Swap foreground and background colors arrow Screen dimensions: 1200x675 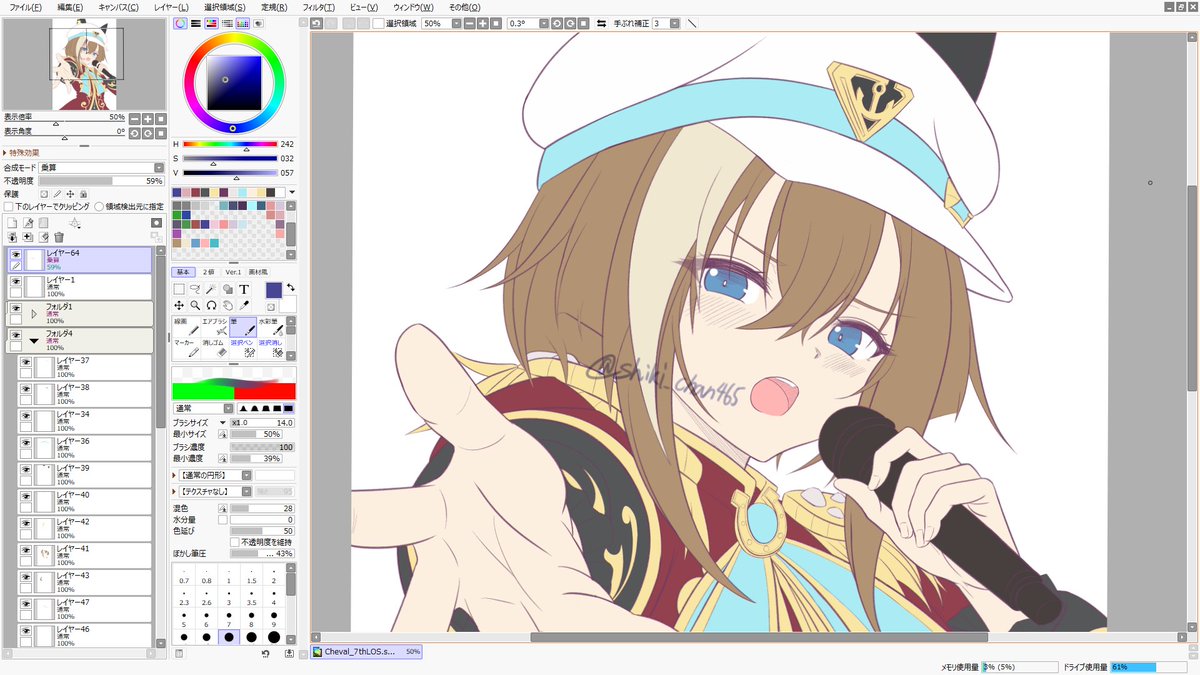(291, 287)
